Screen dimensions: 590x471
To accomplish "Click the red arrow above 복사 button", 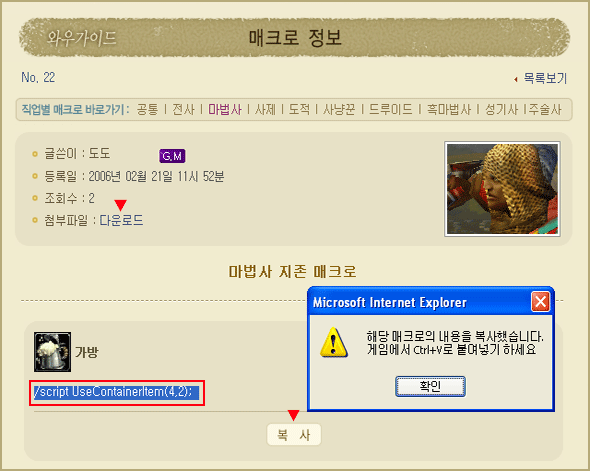I will tap(293, 415).
